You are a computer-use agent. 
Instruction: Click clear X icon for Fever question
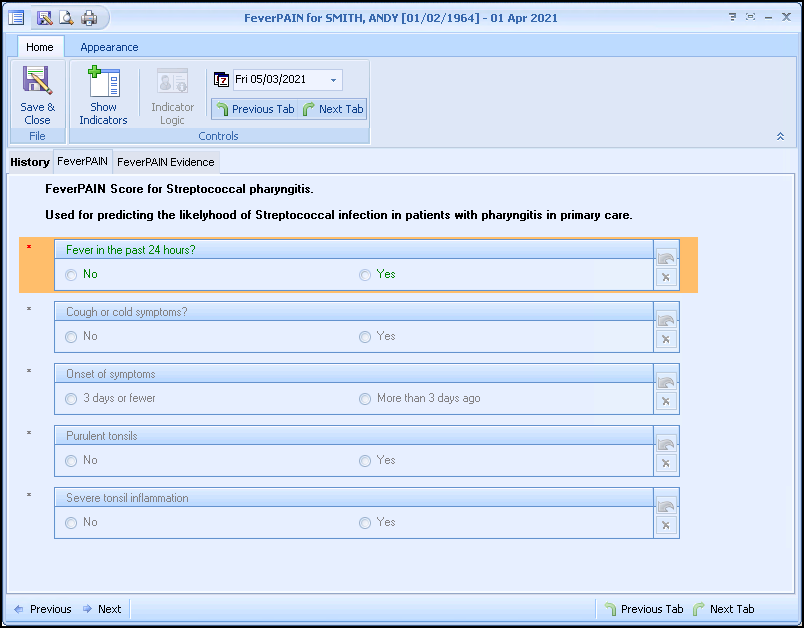(666, 277)
